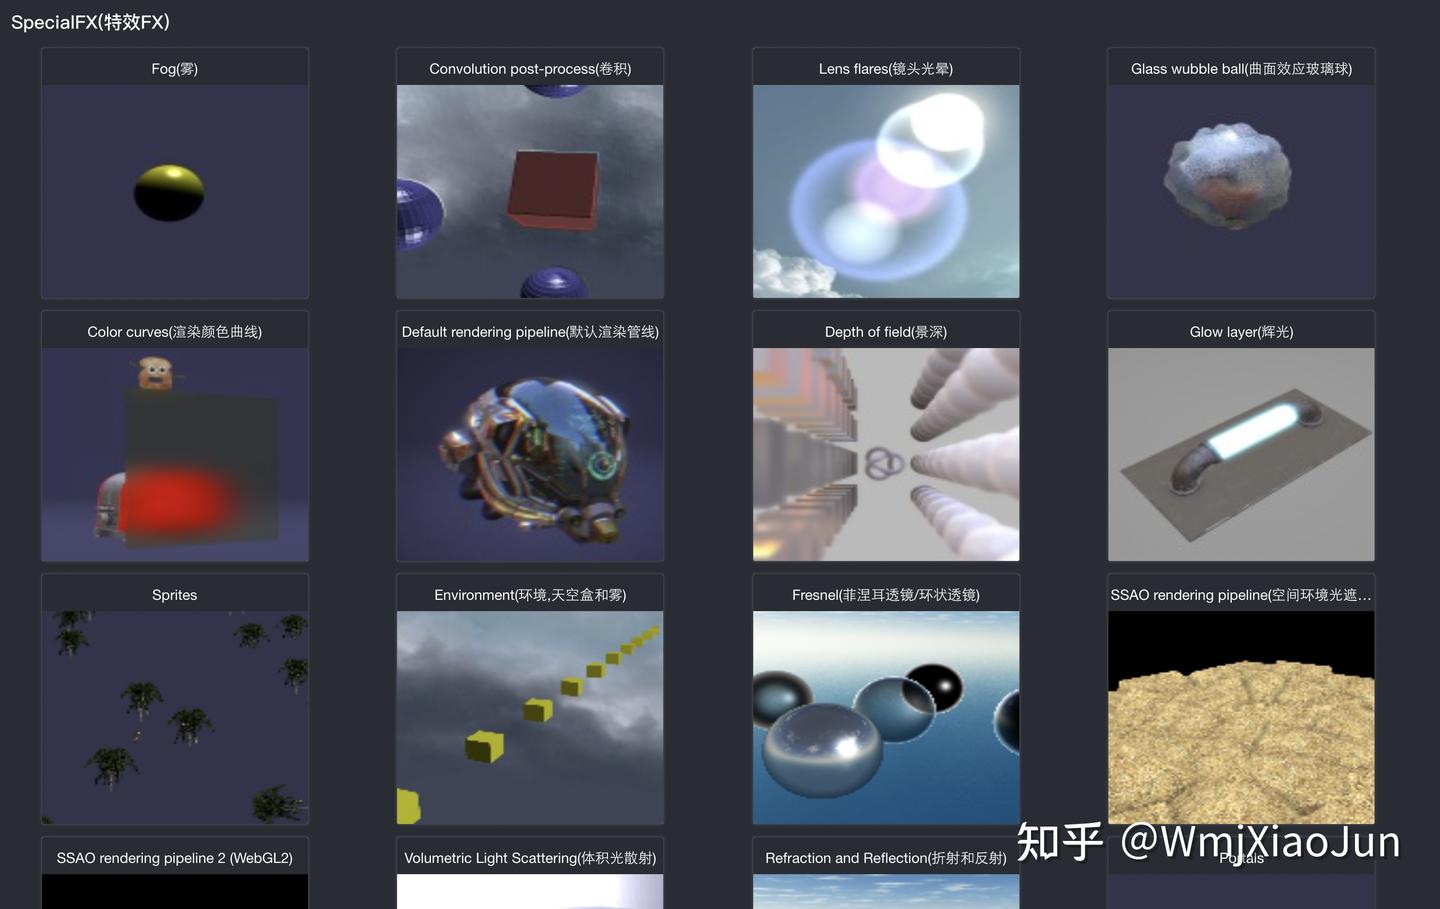The image size is (1440, 909).
Task: Open the Portals example card
Action: 1241,857
